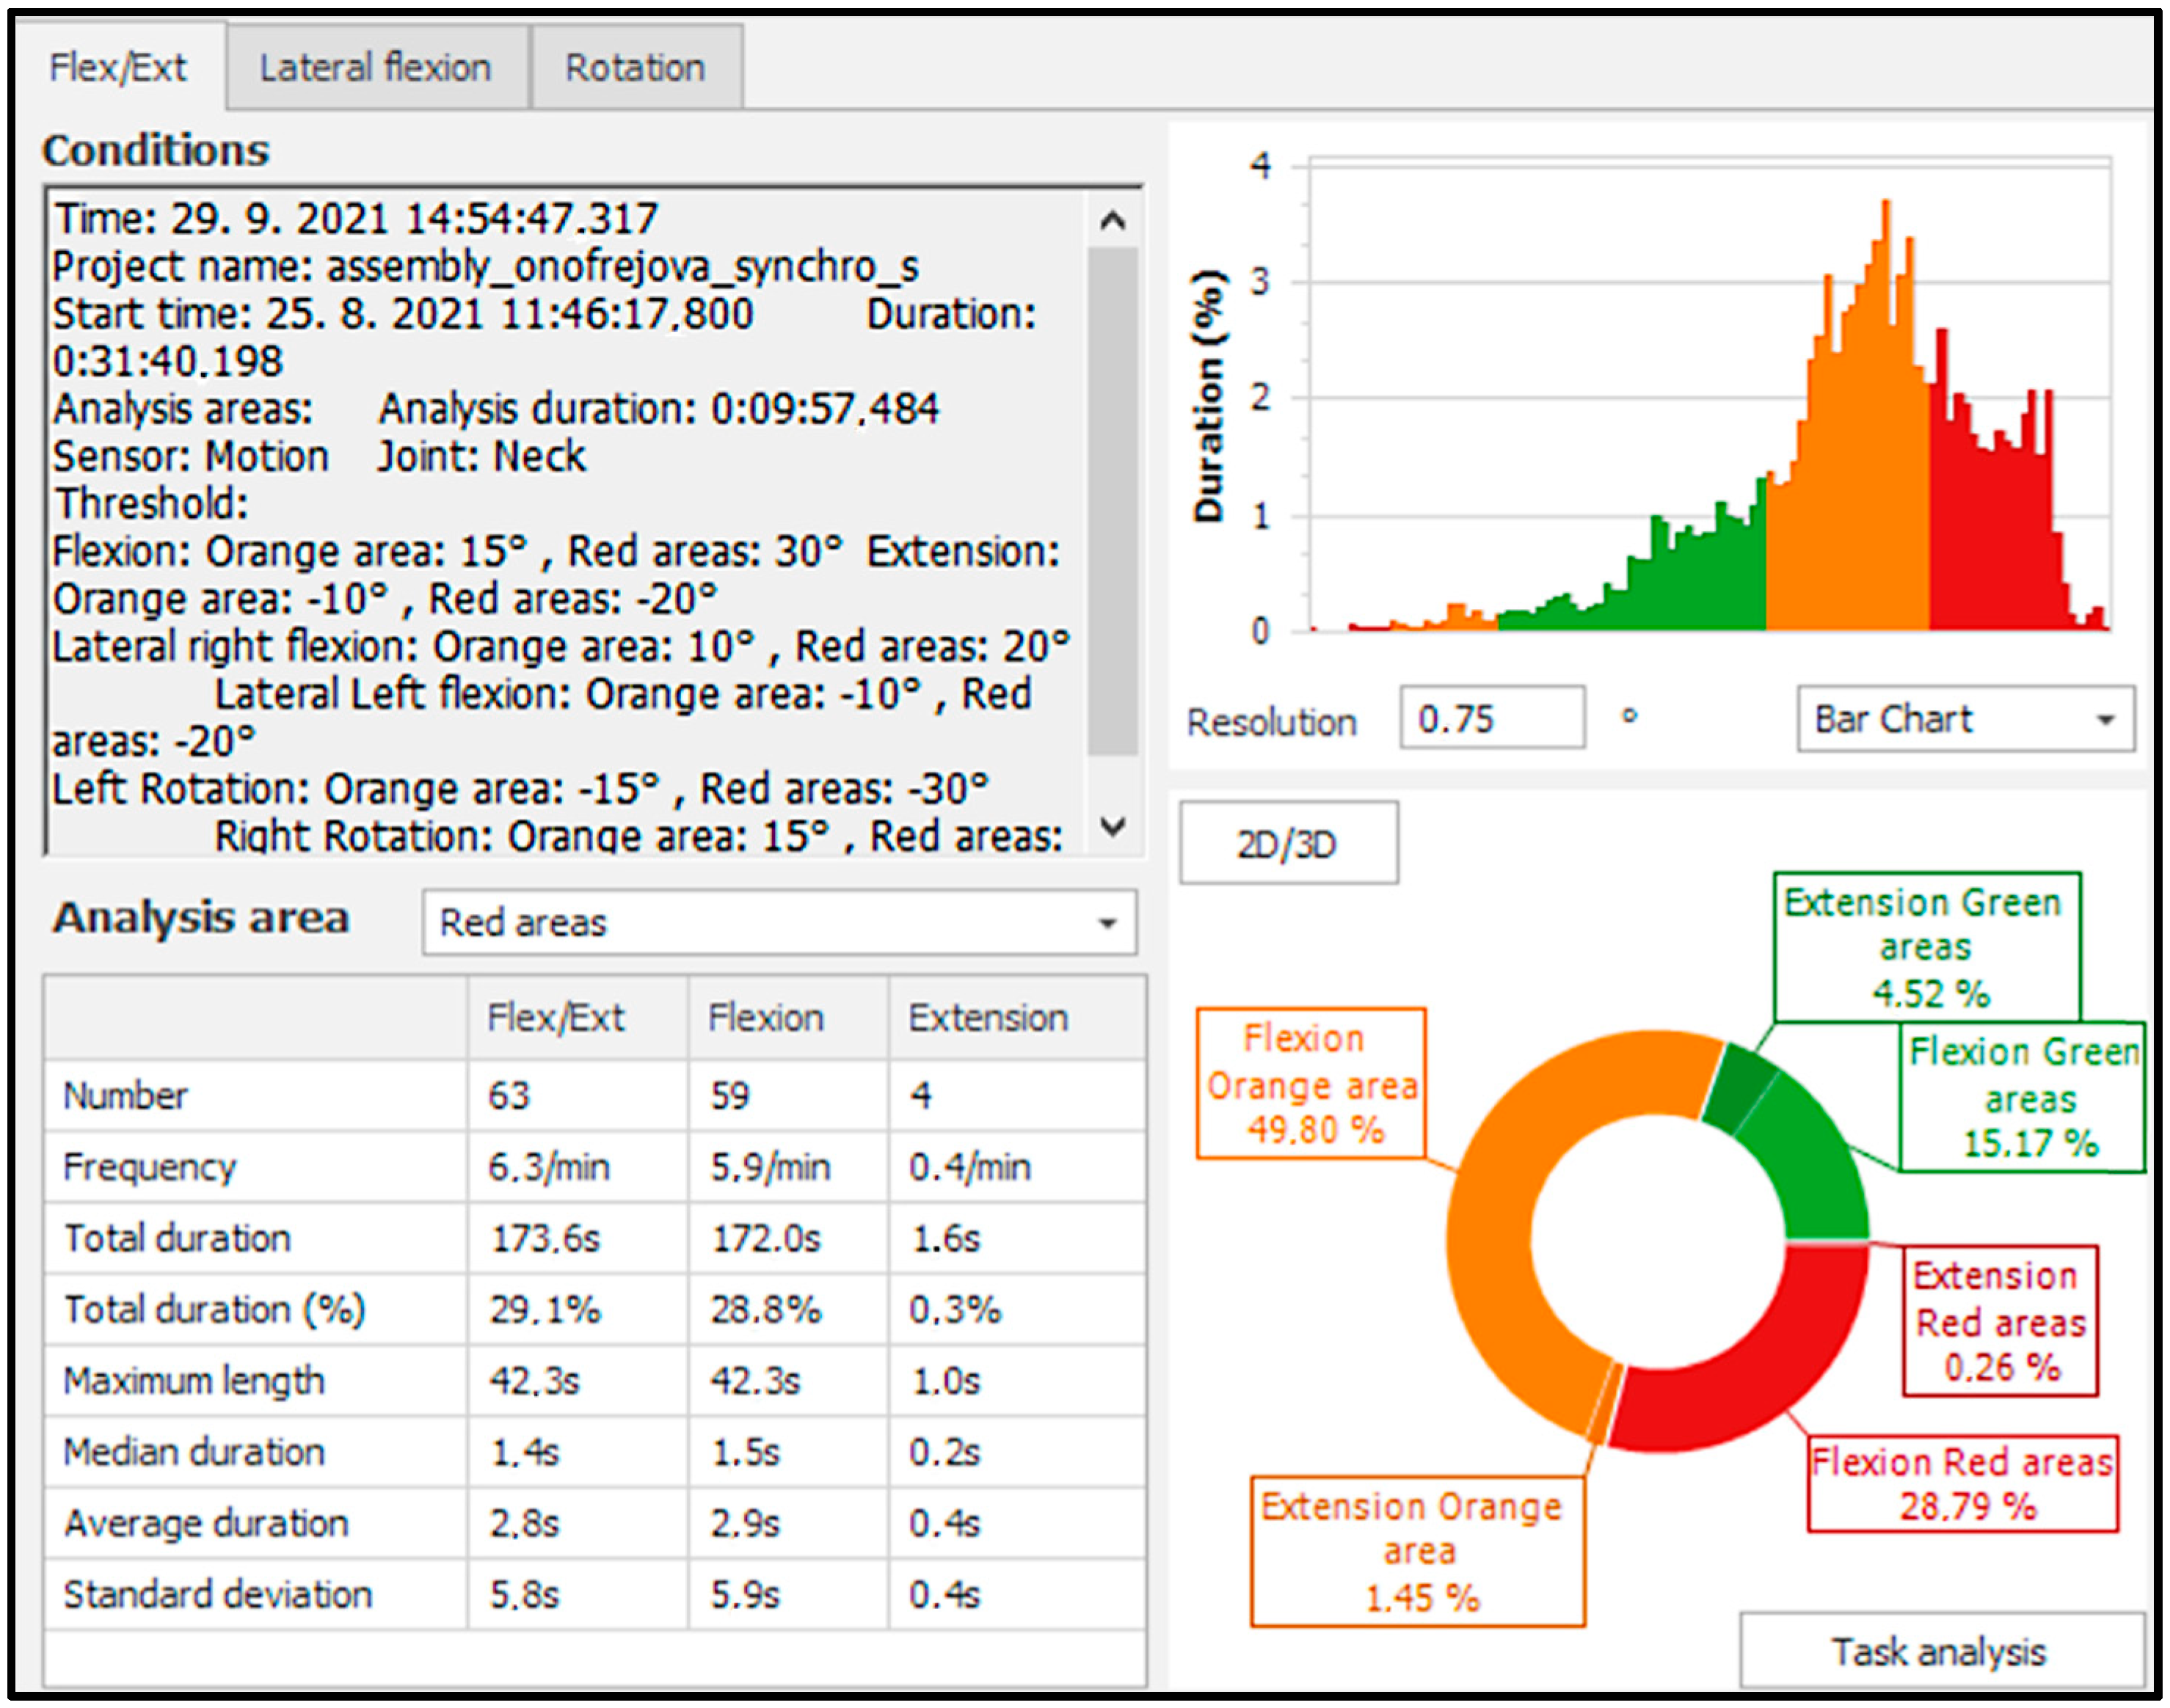
Task: Select the Flex/Ext tab
Action: coord(118,68)
